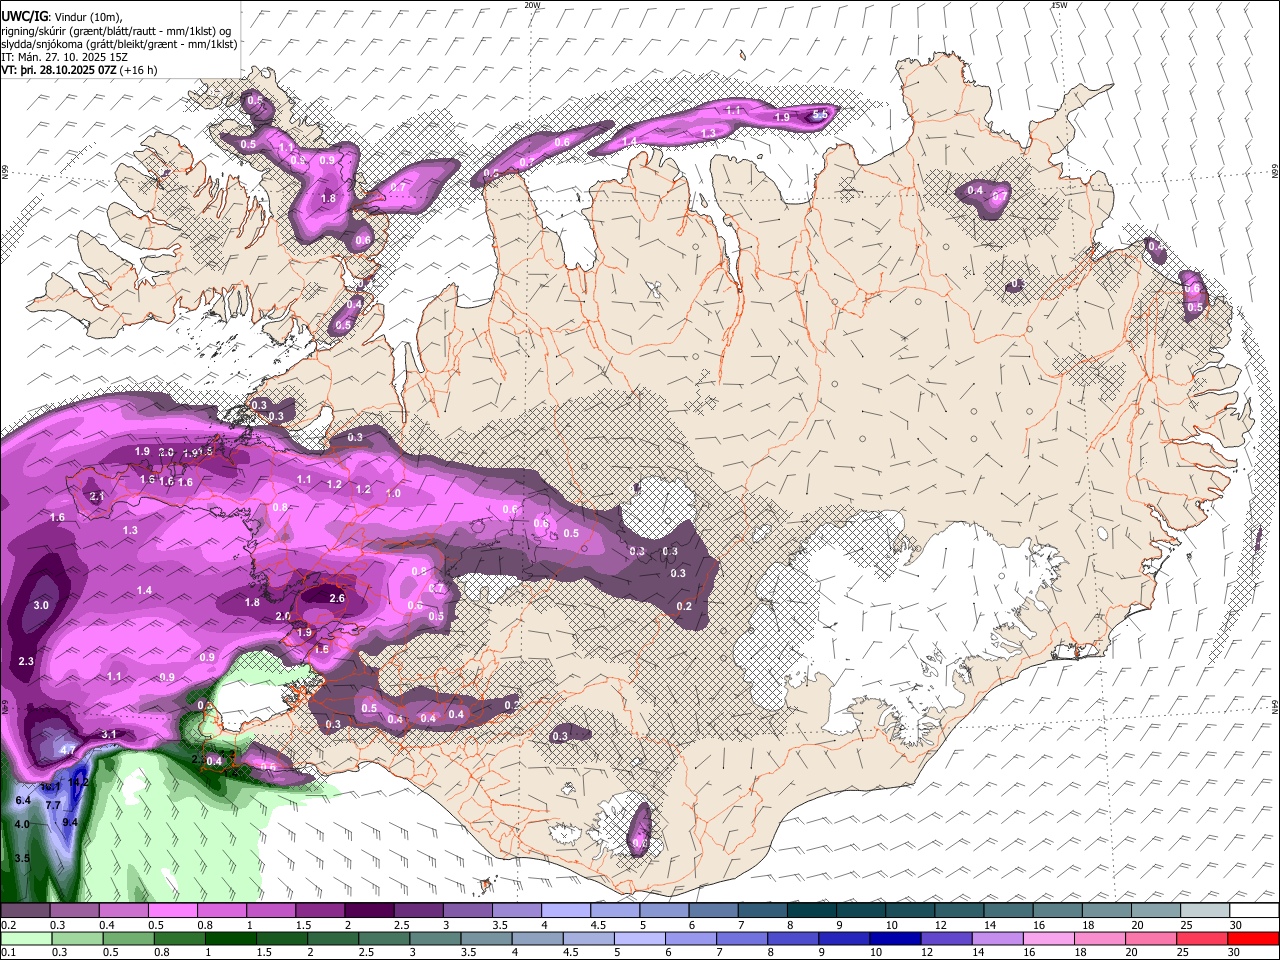Select the 4.7 snowfall value on the map
Image resolution: width=1280 pixels, height=960 pixels.
[x=68, y=750]
